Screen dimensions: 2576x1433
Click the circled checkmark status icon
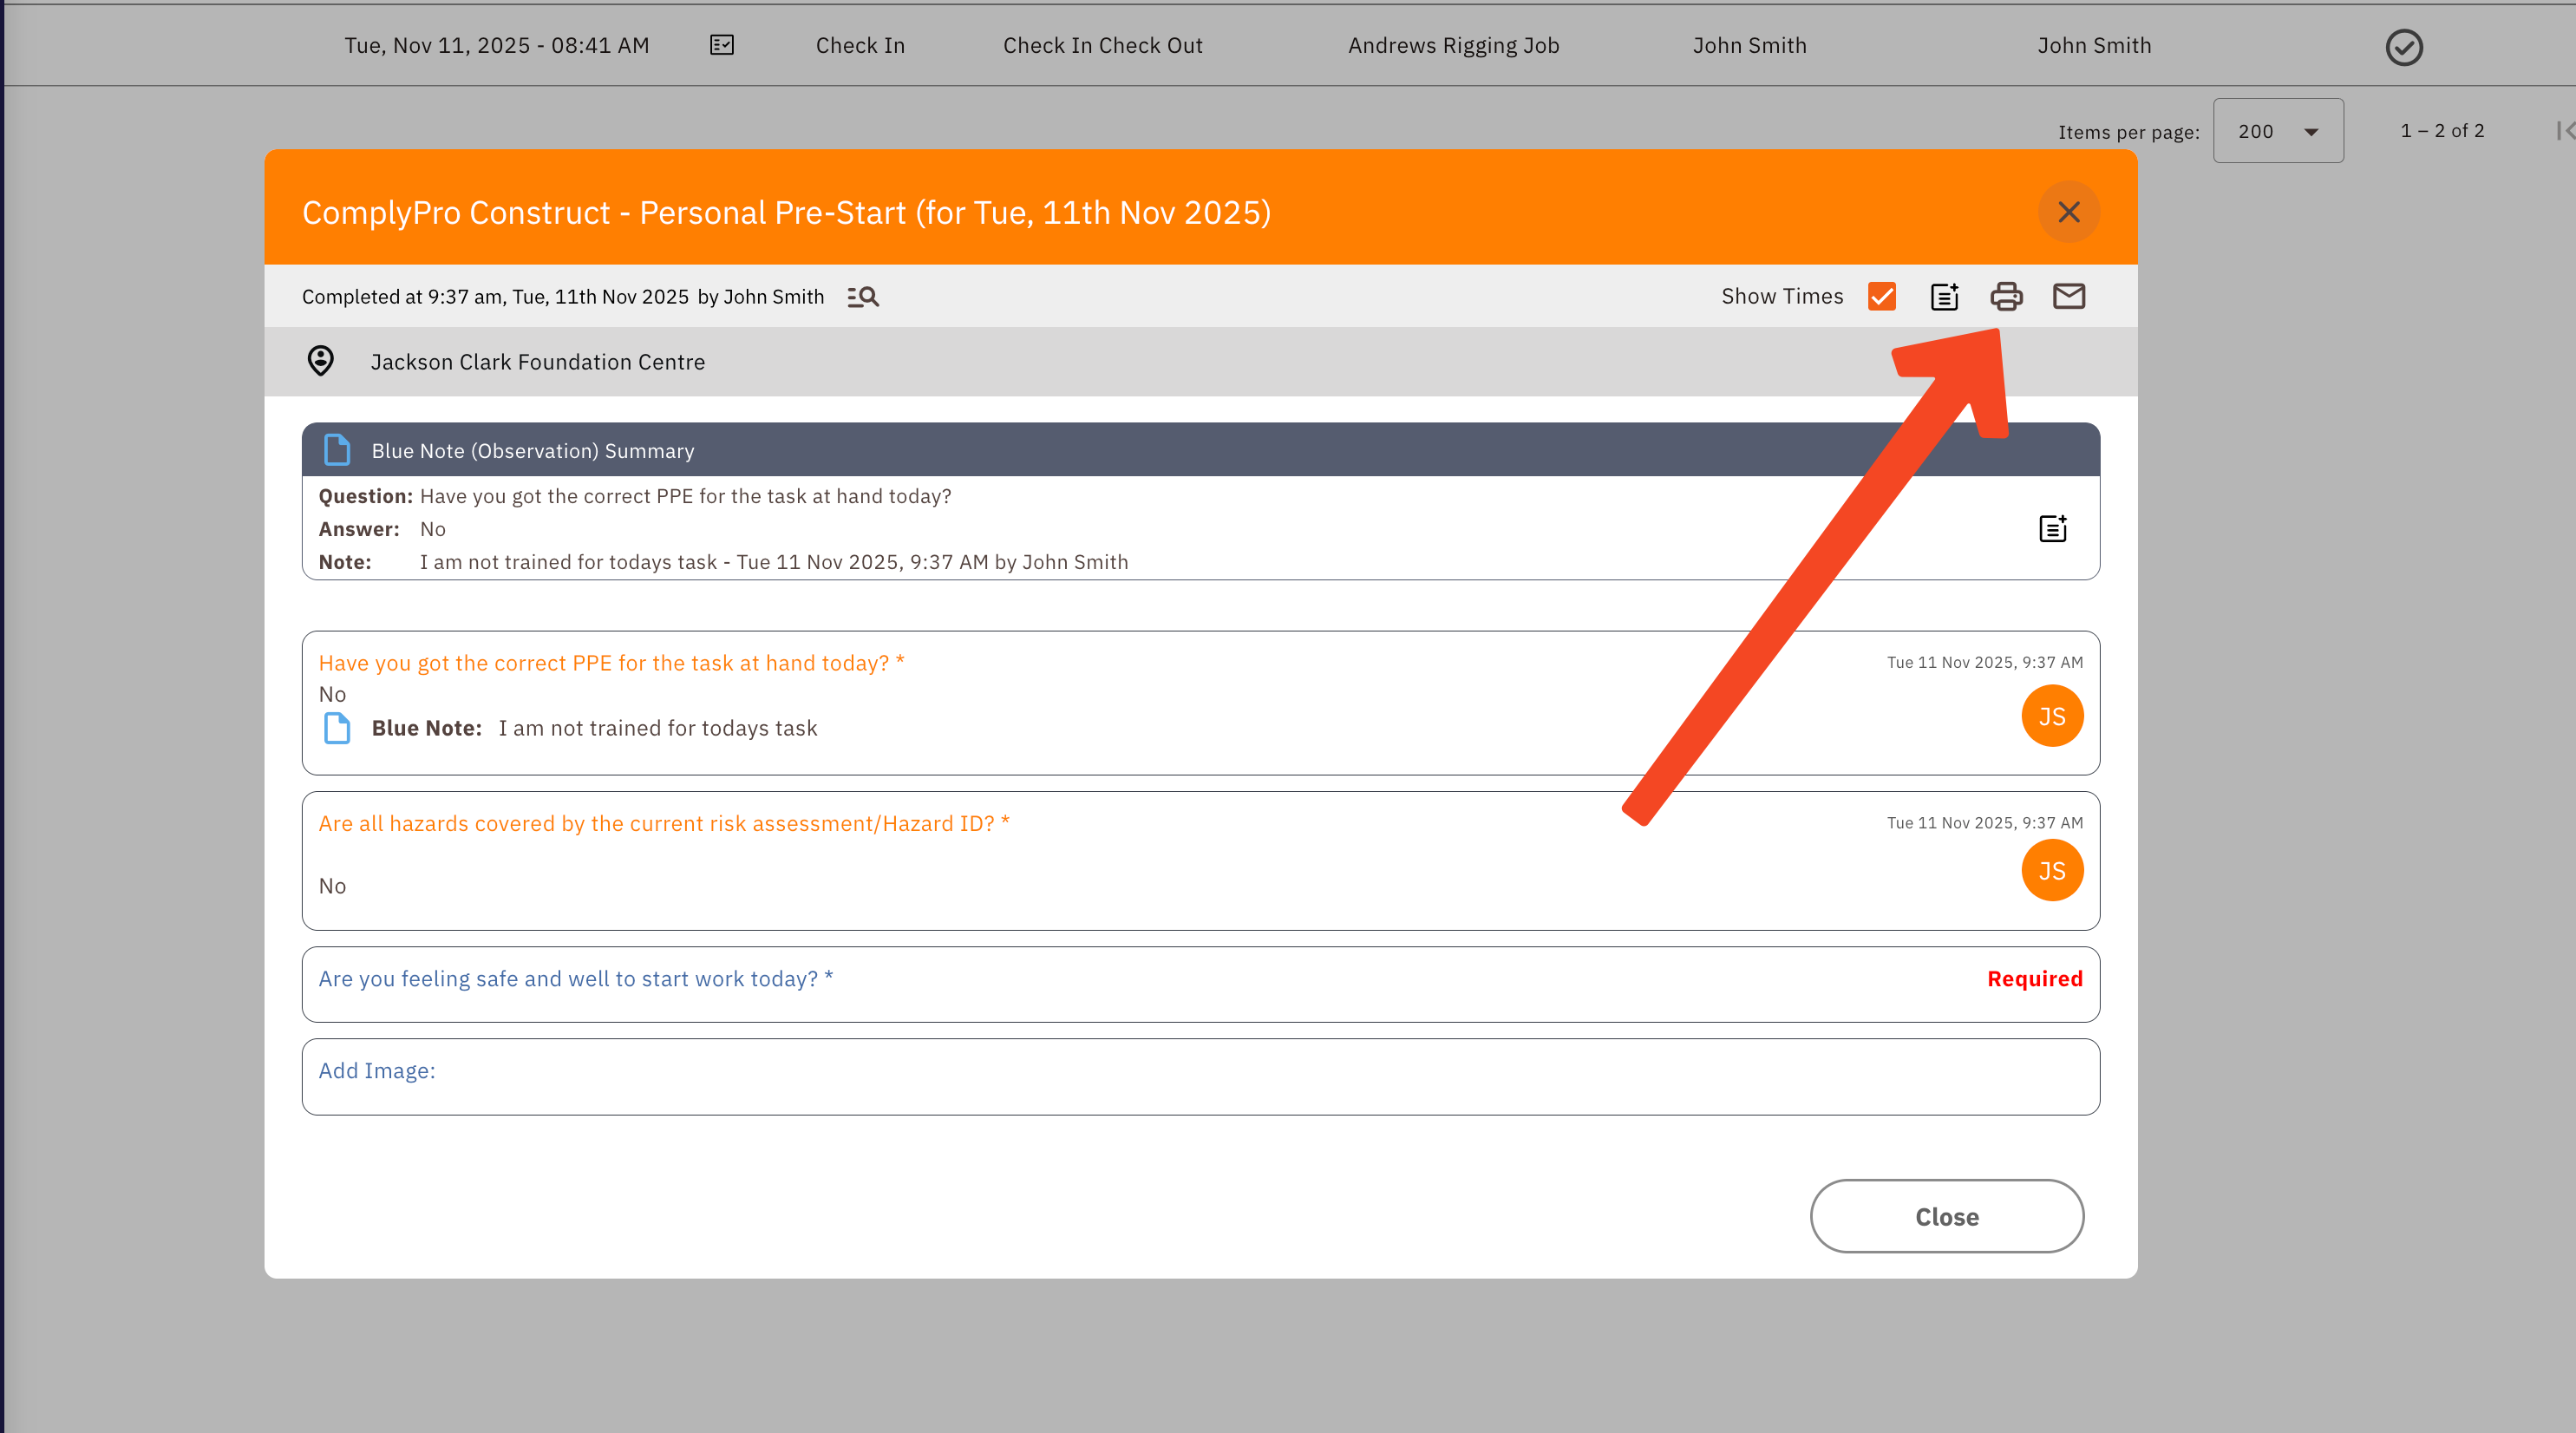(2403, 47)
